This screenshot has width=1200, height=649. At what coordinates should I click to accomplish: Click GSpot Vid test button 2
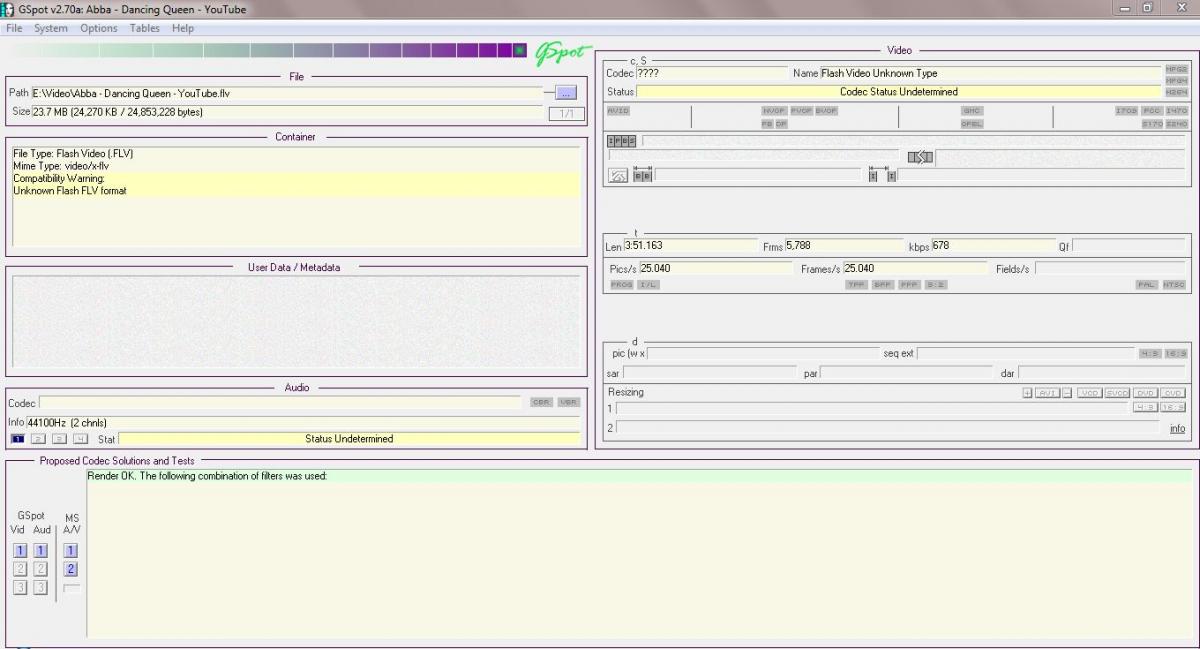pos(20,569)
